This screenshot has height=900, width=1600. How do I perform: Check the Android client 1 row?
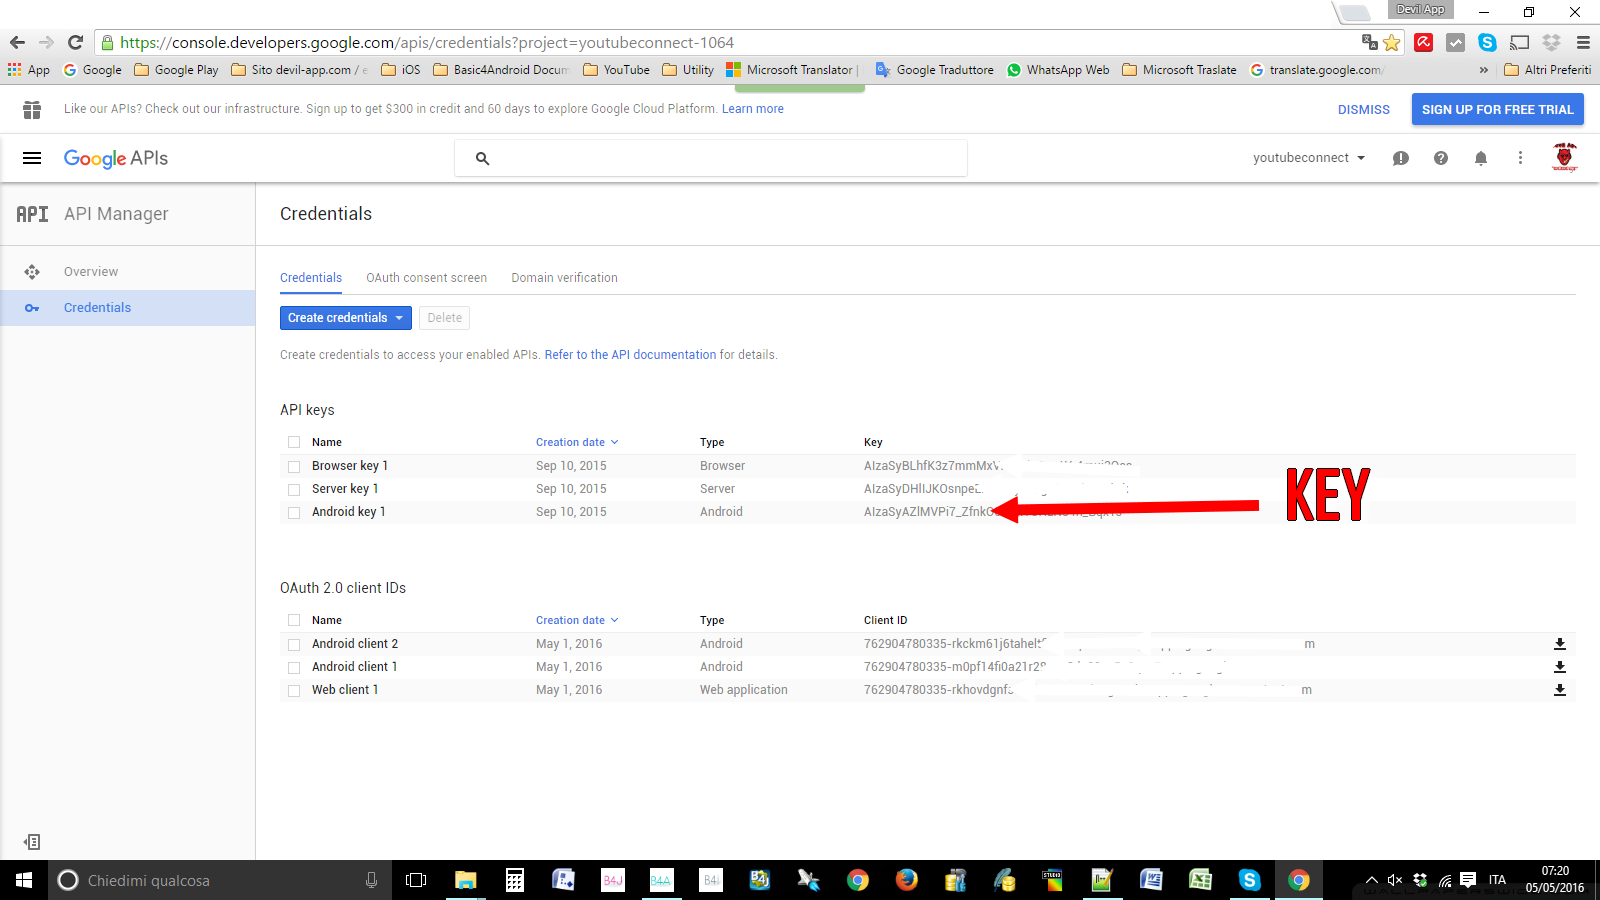pos(294,667)
